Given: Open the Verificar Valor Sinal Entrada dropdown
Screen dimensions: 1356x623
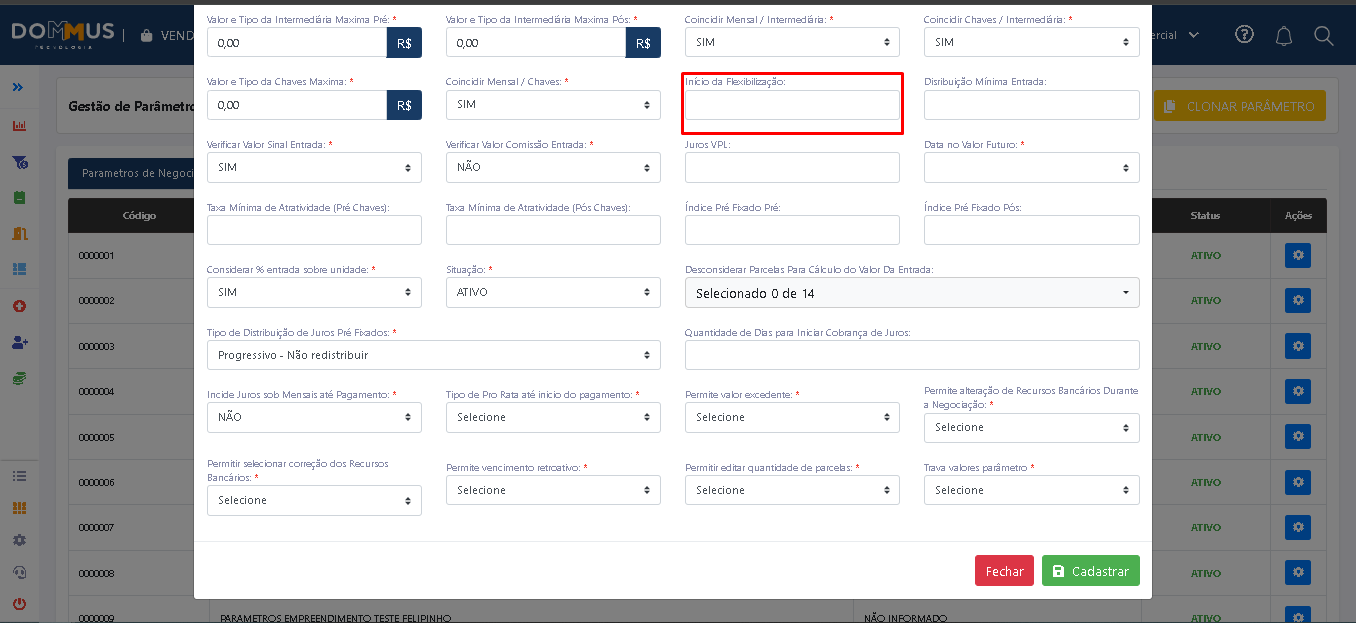Looking at the screenshot, I should pos(314,167).
